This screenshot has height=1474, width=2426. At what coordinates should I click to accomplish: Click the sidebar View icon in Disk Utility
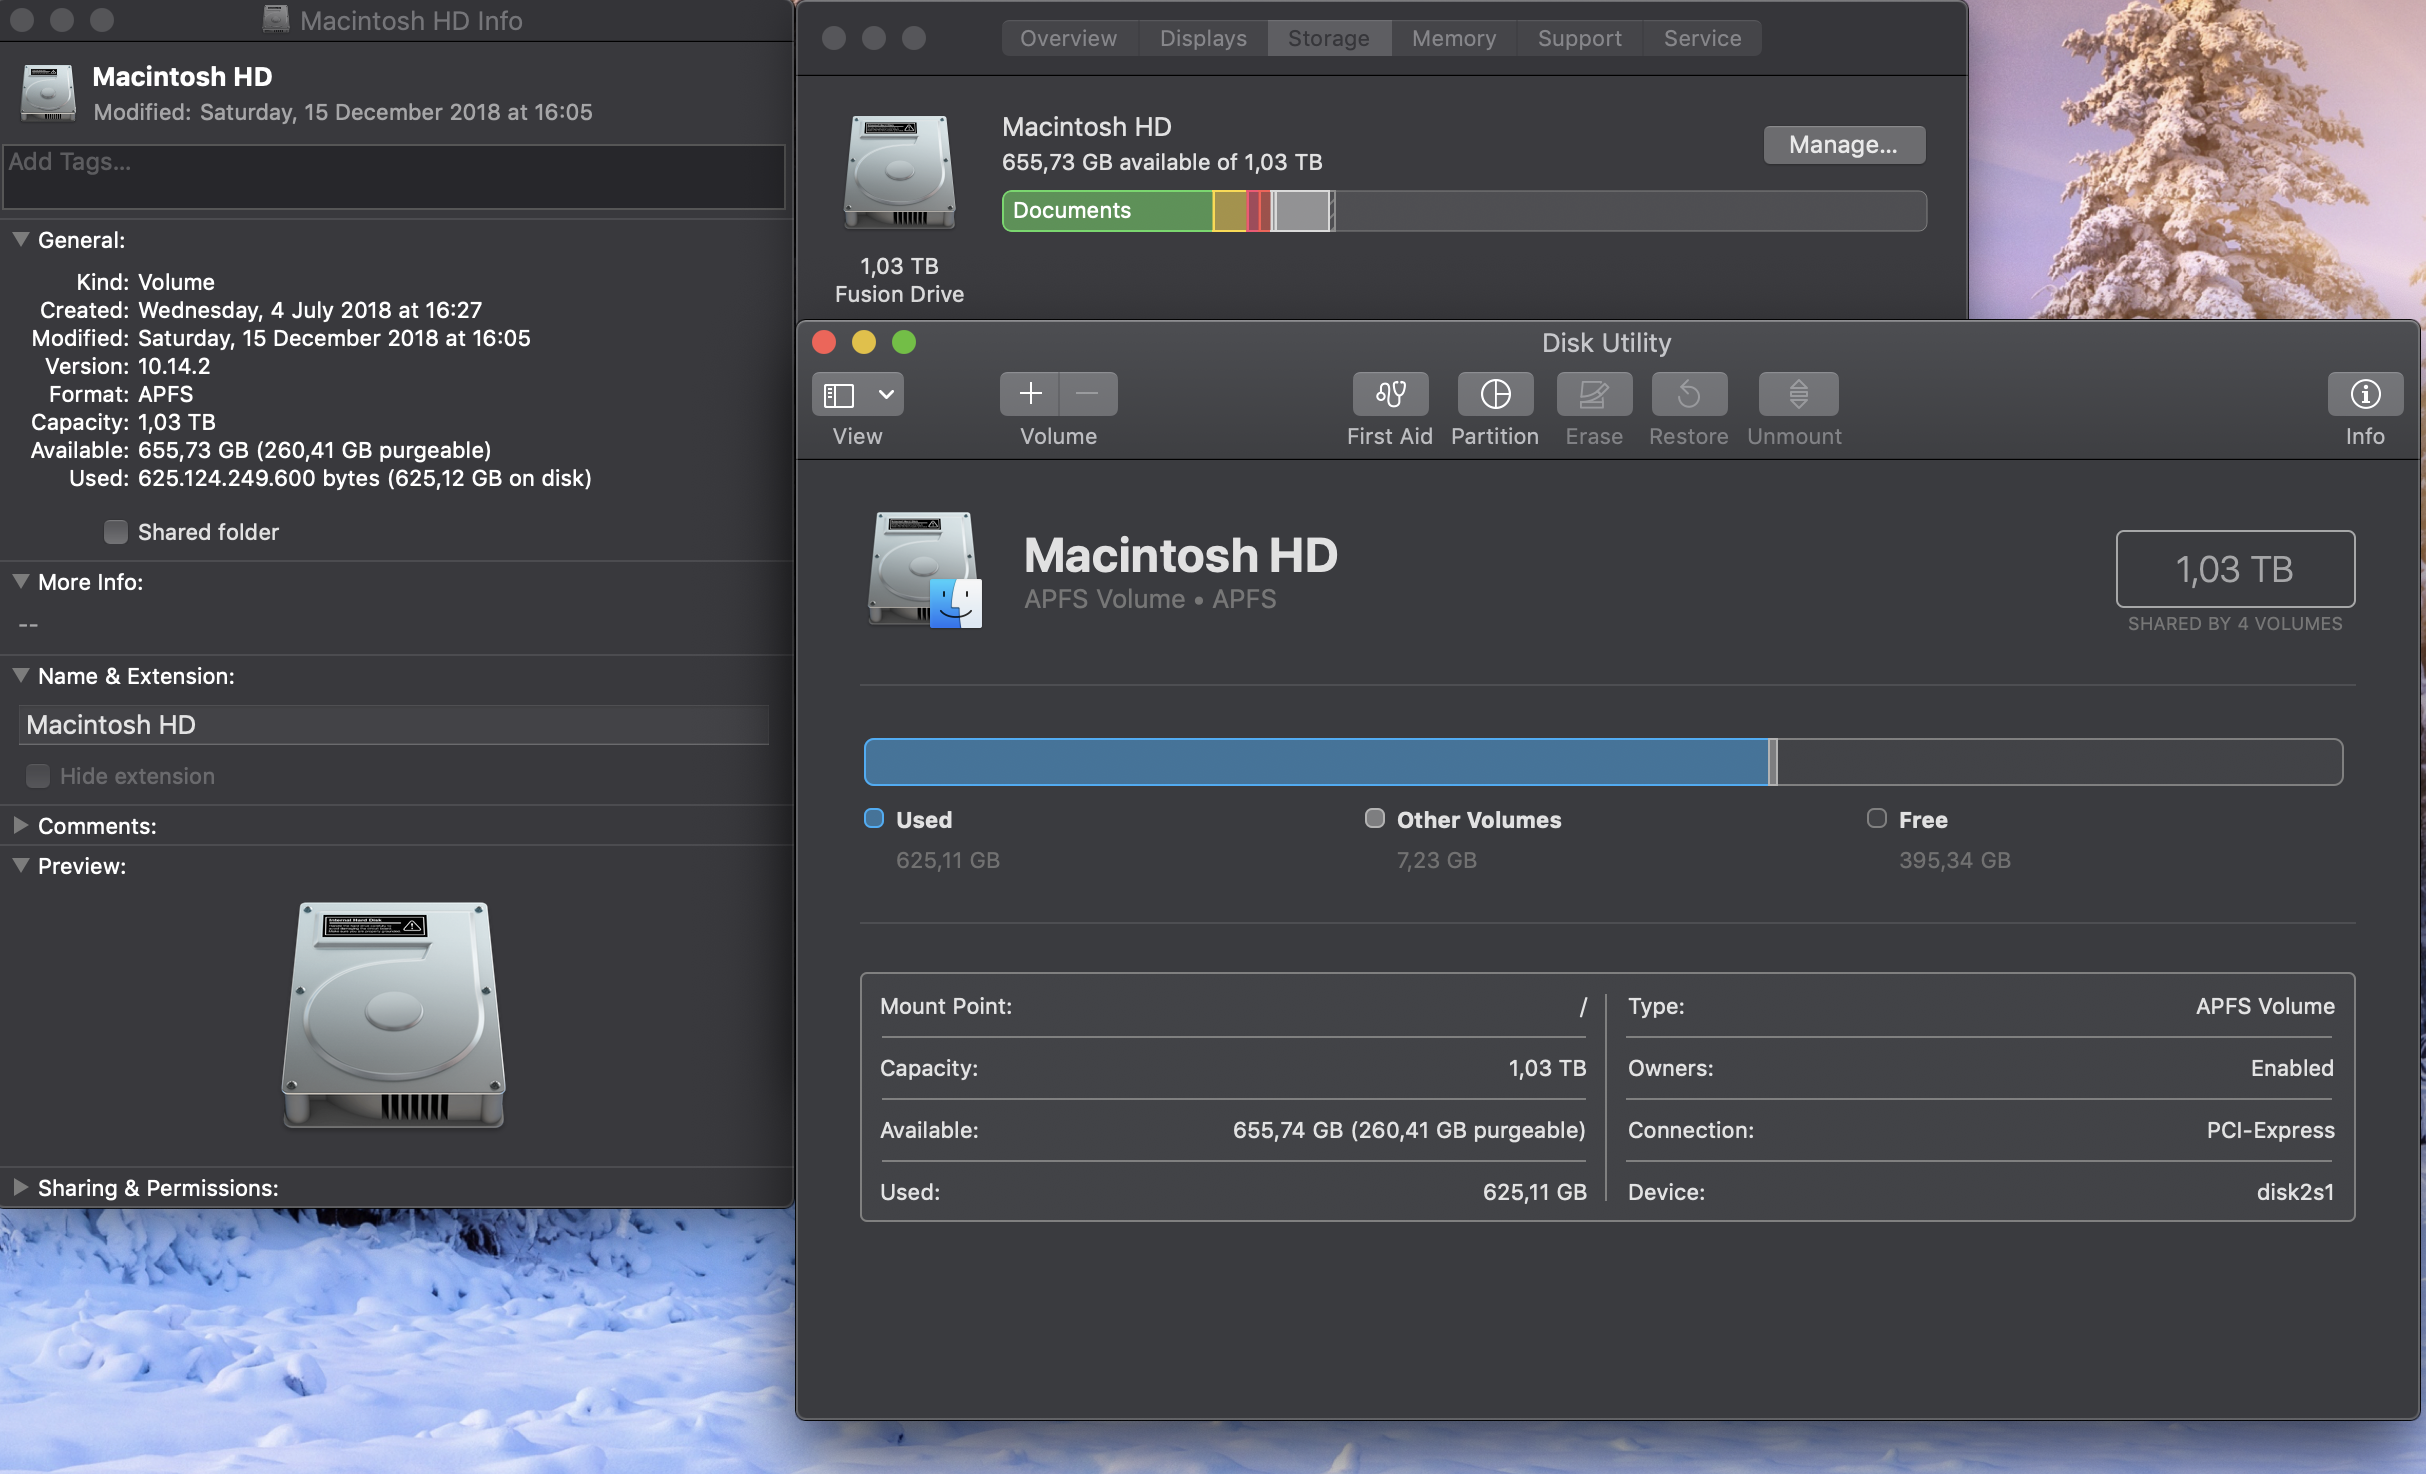click(x=839, y=395)
